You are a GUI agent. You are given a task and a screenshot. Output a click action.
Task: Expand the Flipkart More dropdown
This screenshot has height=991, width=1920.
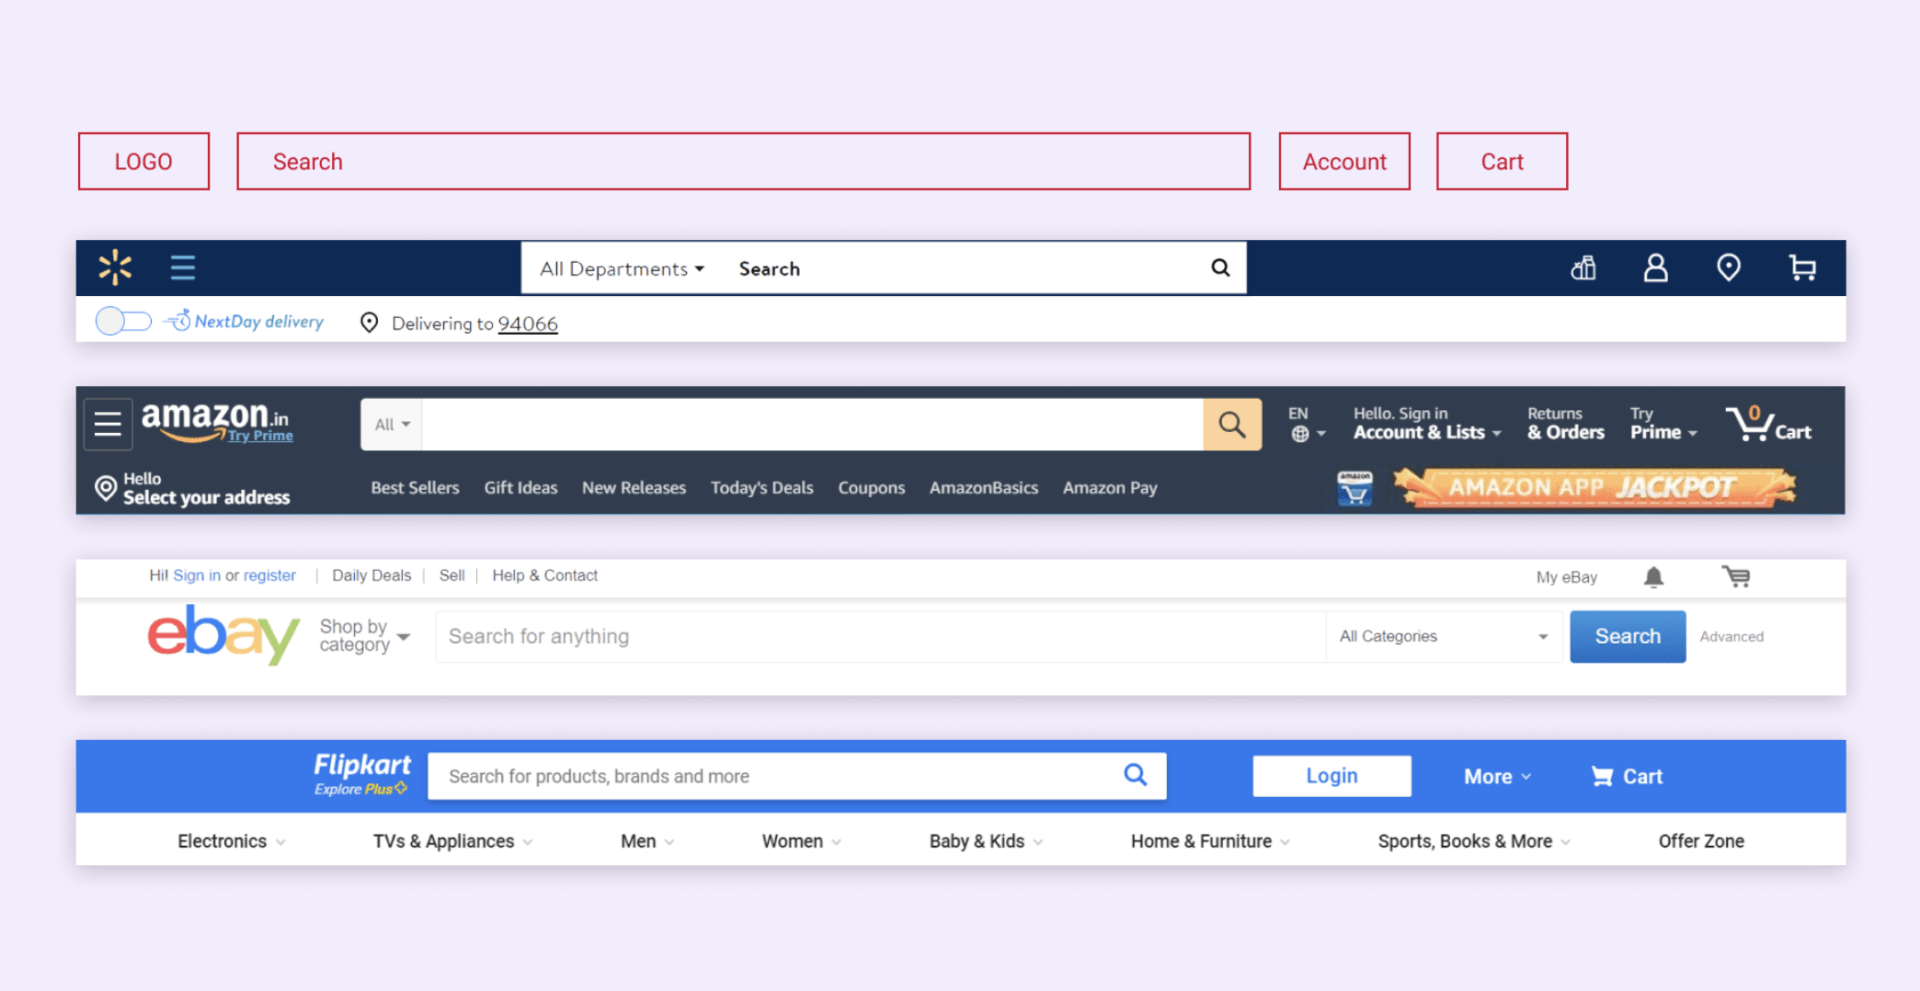tap(1497, 777)
